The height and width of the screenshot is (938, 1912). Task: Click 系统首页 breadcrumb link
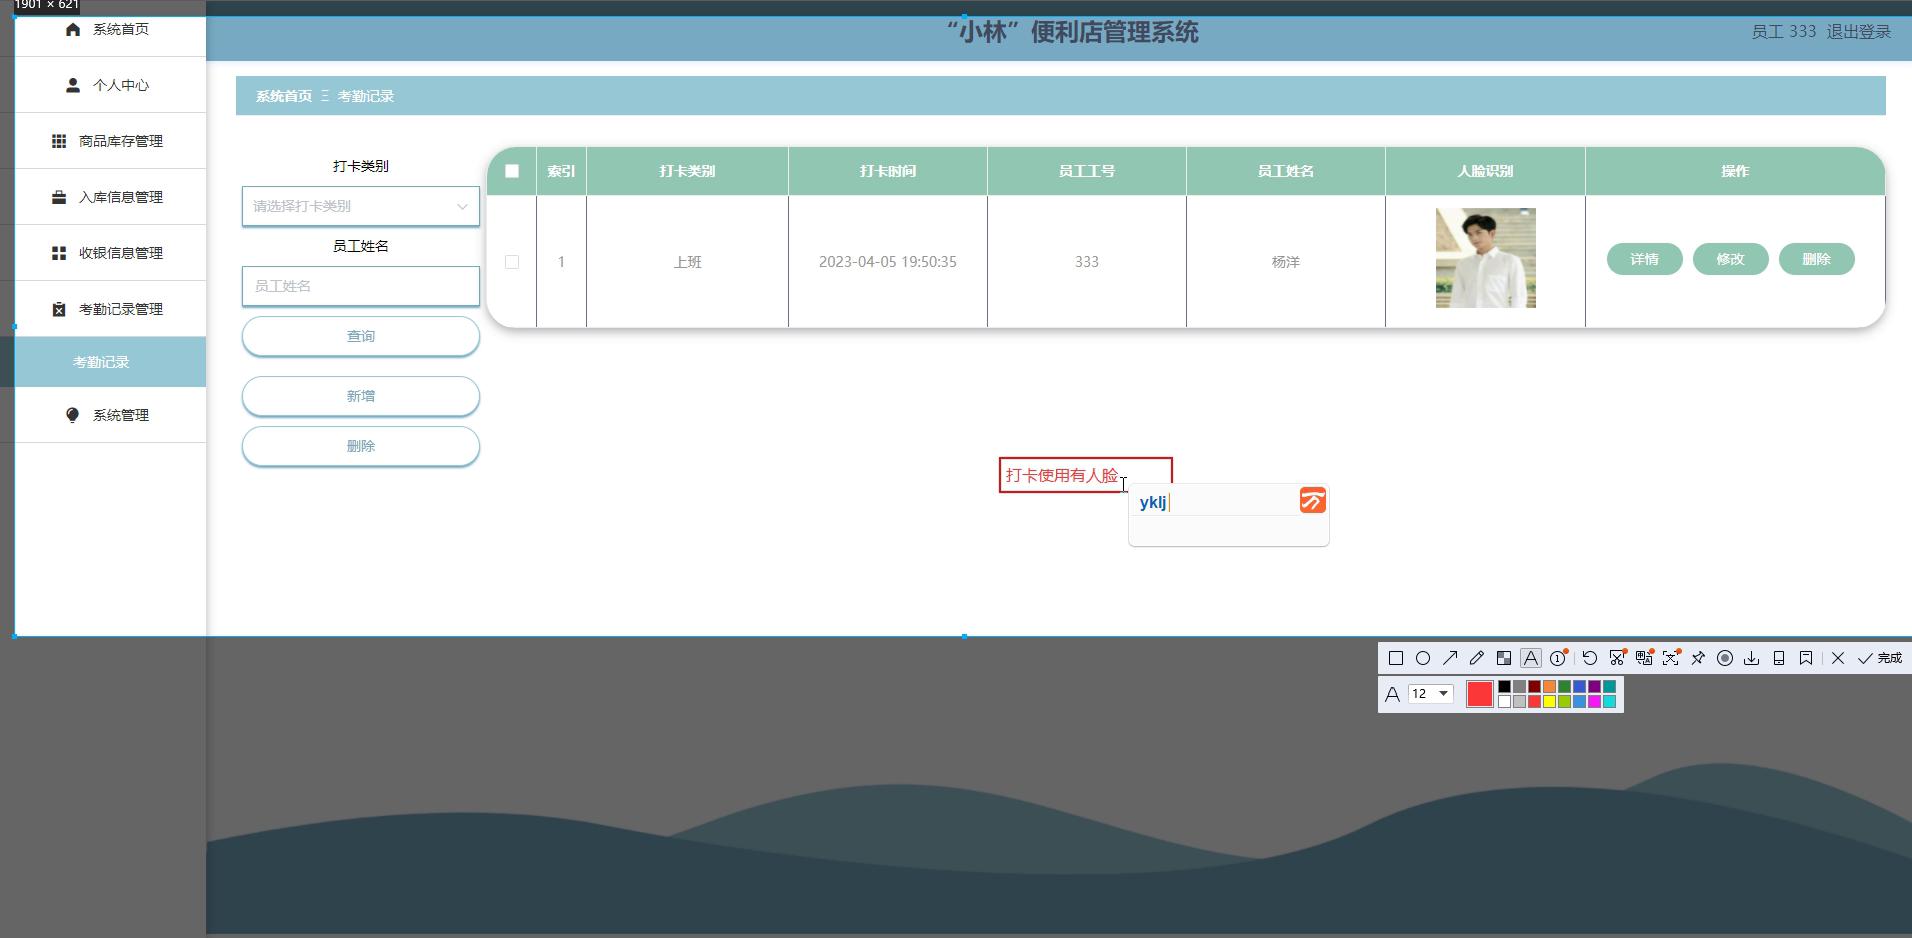284,96
